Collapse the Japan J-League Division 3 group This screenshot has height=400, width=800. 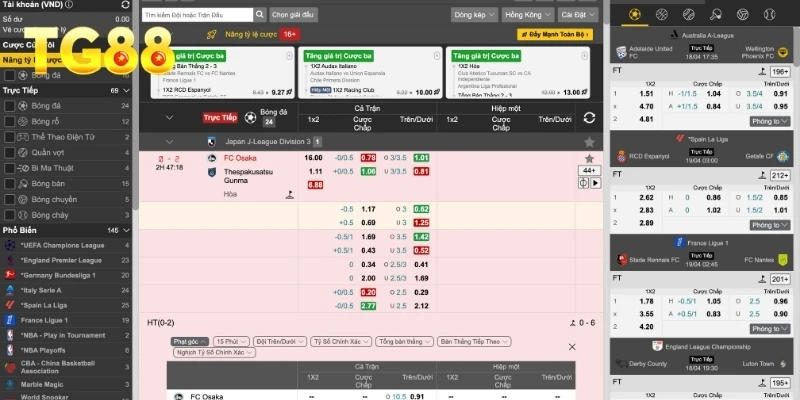point(169,142)
